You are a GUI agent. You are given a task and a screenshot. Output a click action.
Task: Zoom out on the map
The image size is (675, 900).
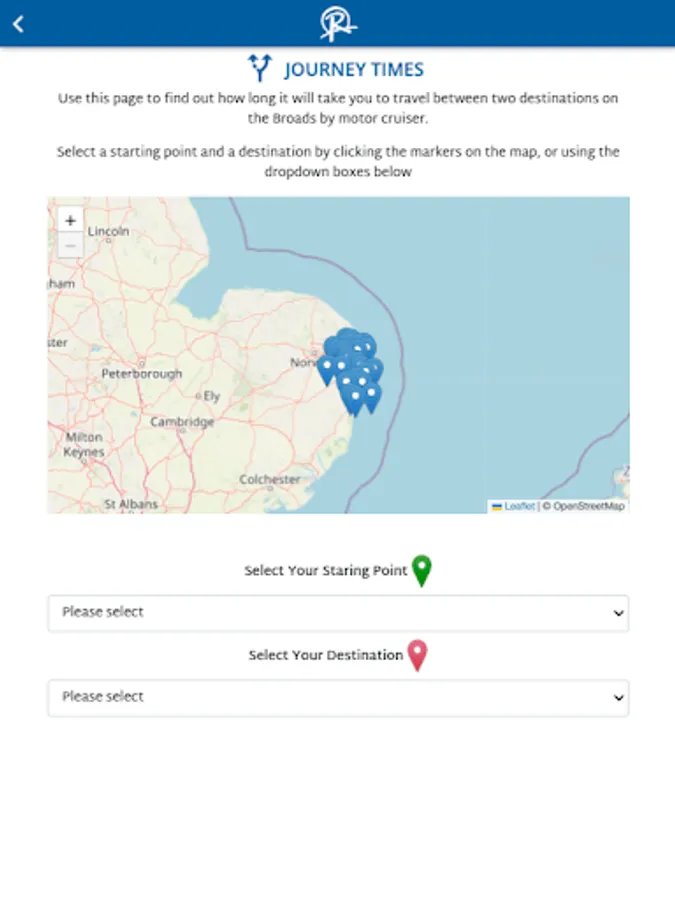pyautogui.click(x=70, y=245)
